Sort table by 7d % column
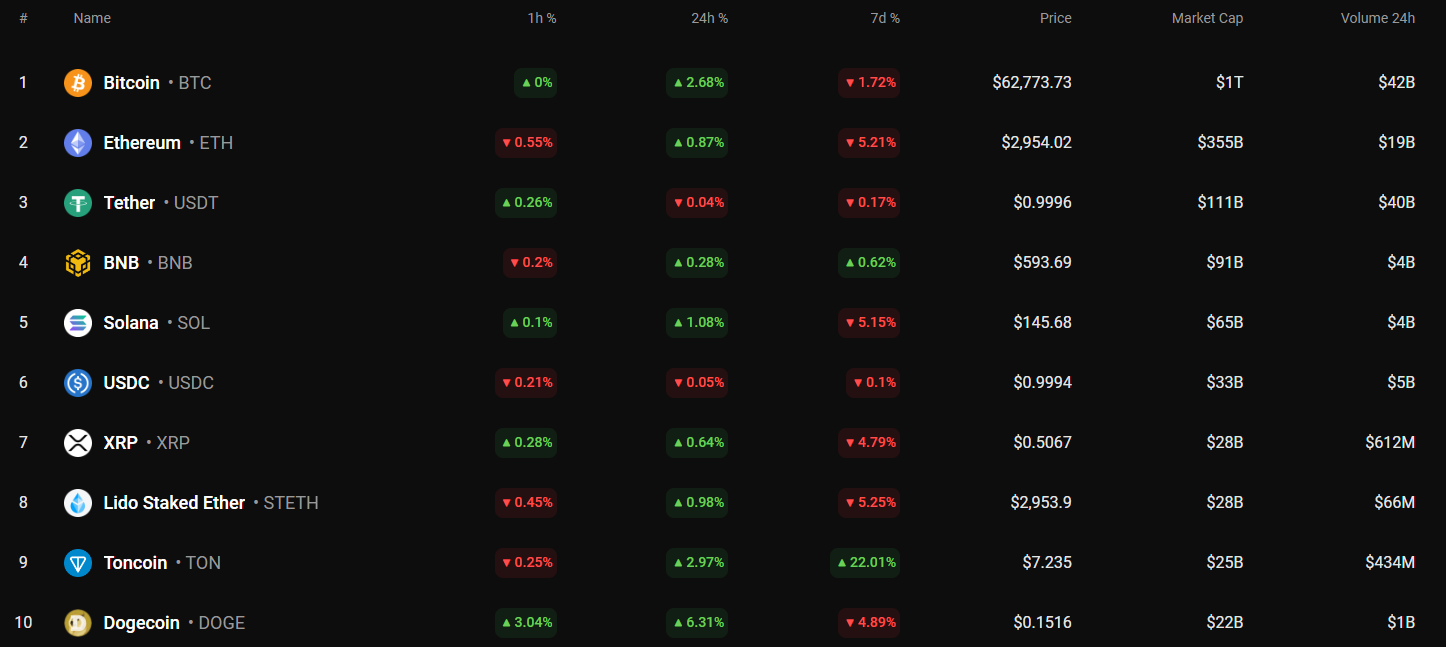 coord(884,18)
